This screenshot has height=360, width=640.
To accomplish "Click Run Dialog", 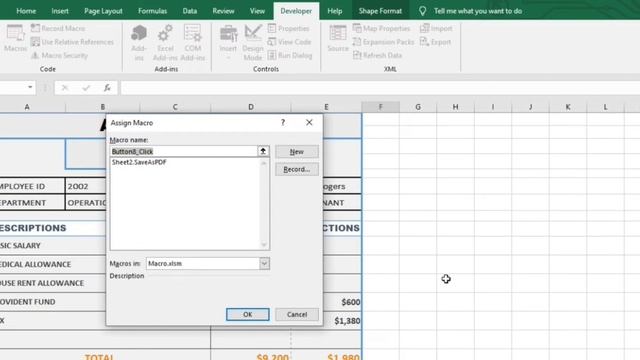I will click(x=290, y=55).
